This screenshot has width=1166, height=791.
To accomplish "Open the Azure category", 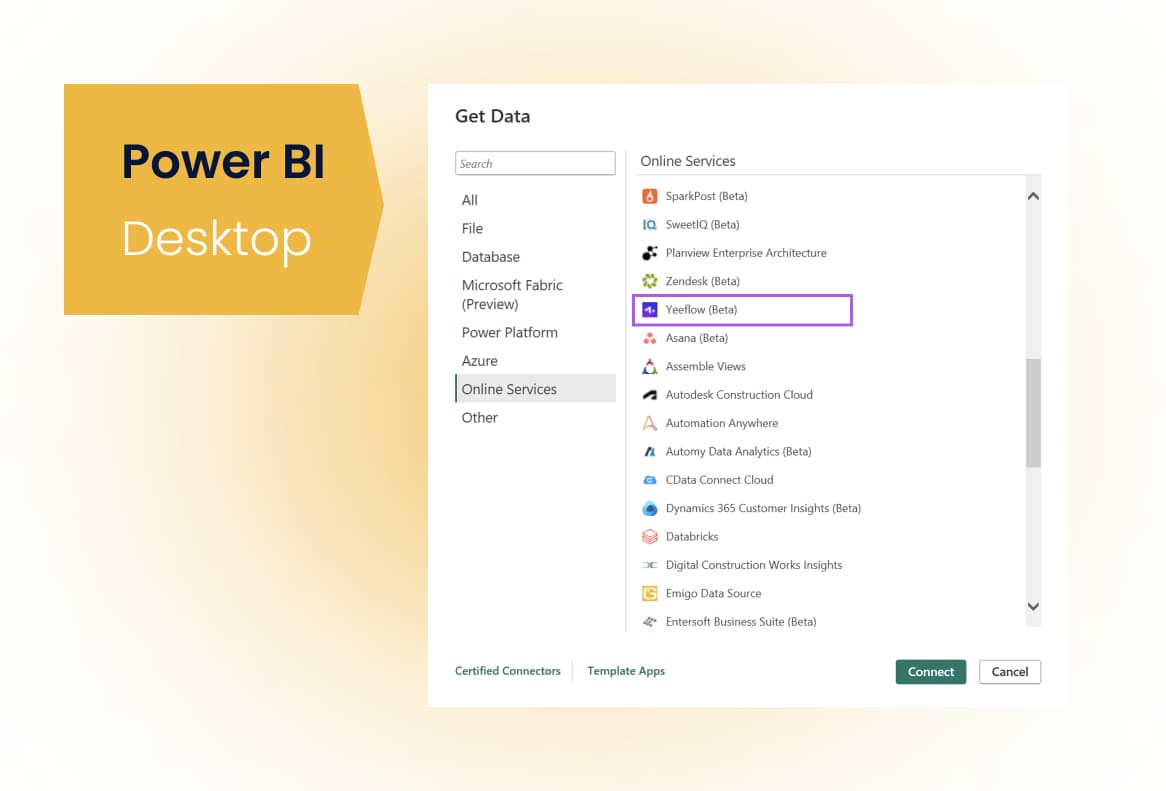I will (x=479, y=361).
